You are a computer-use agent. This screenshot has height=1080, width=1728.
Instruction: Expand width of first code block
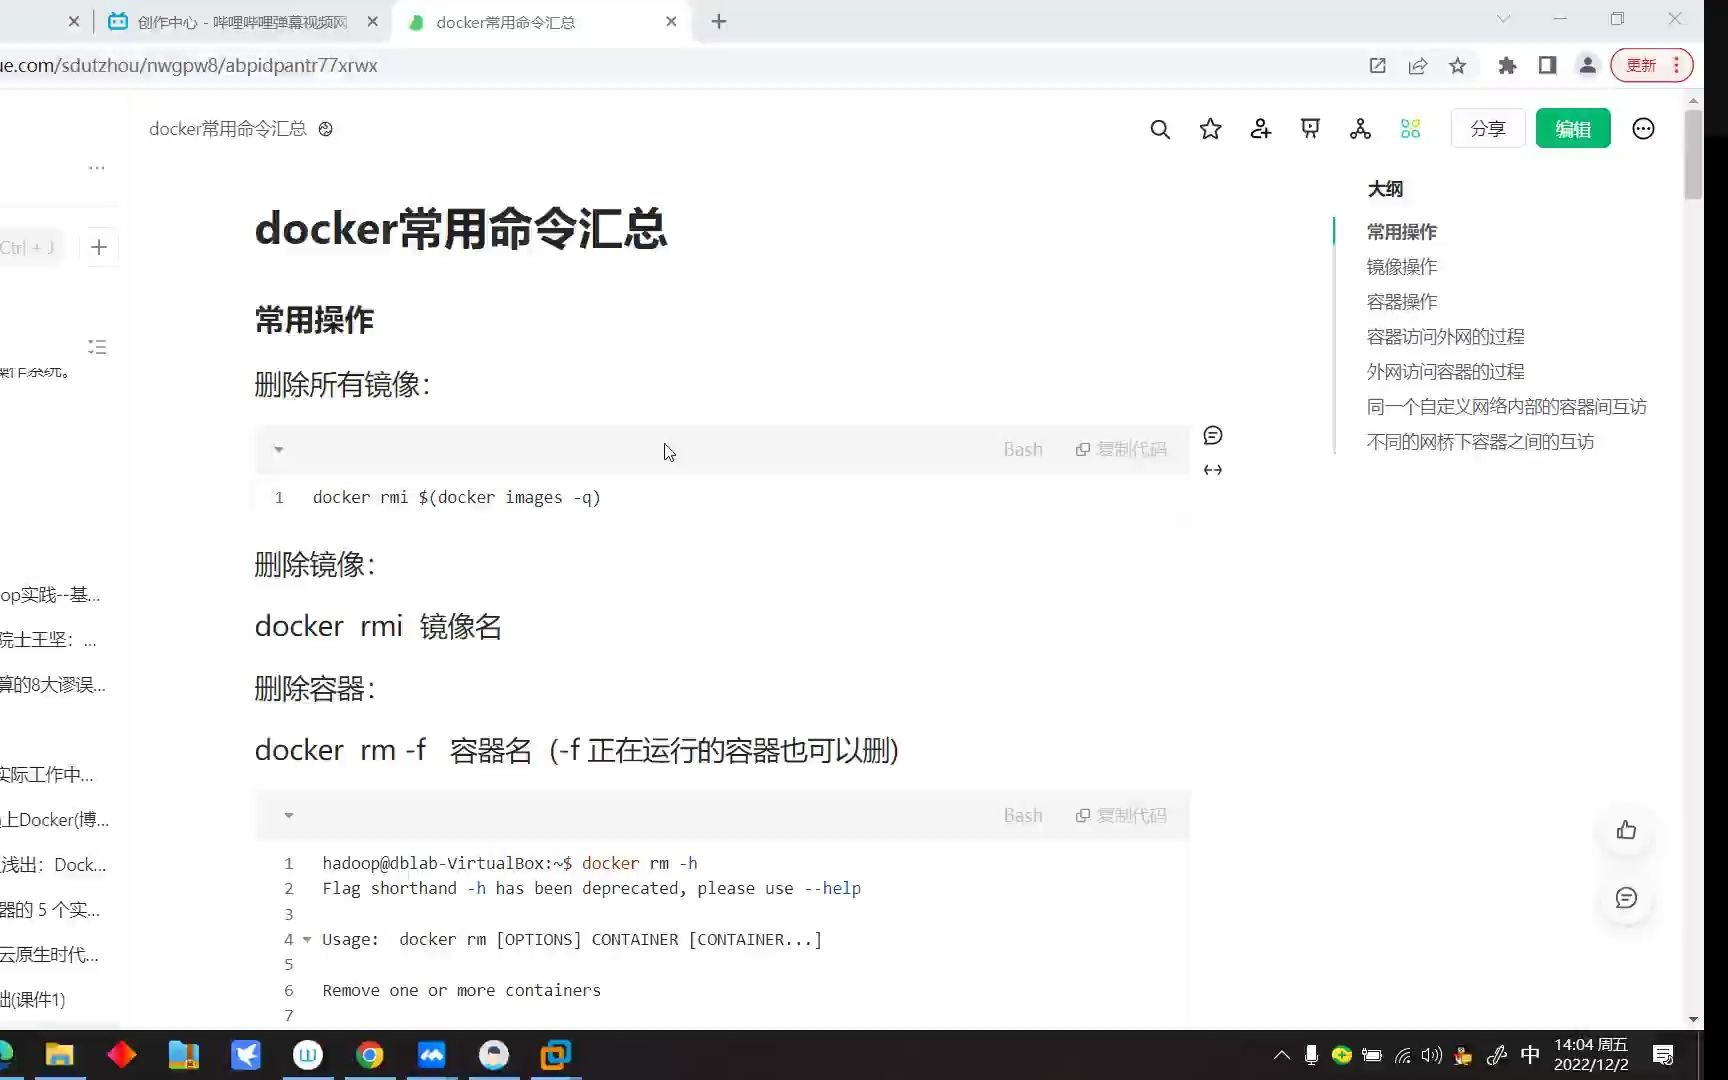click(1213, 470)
